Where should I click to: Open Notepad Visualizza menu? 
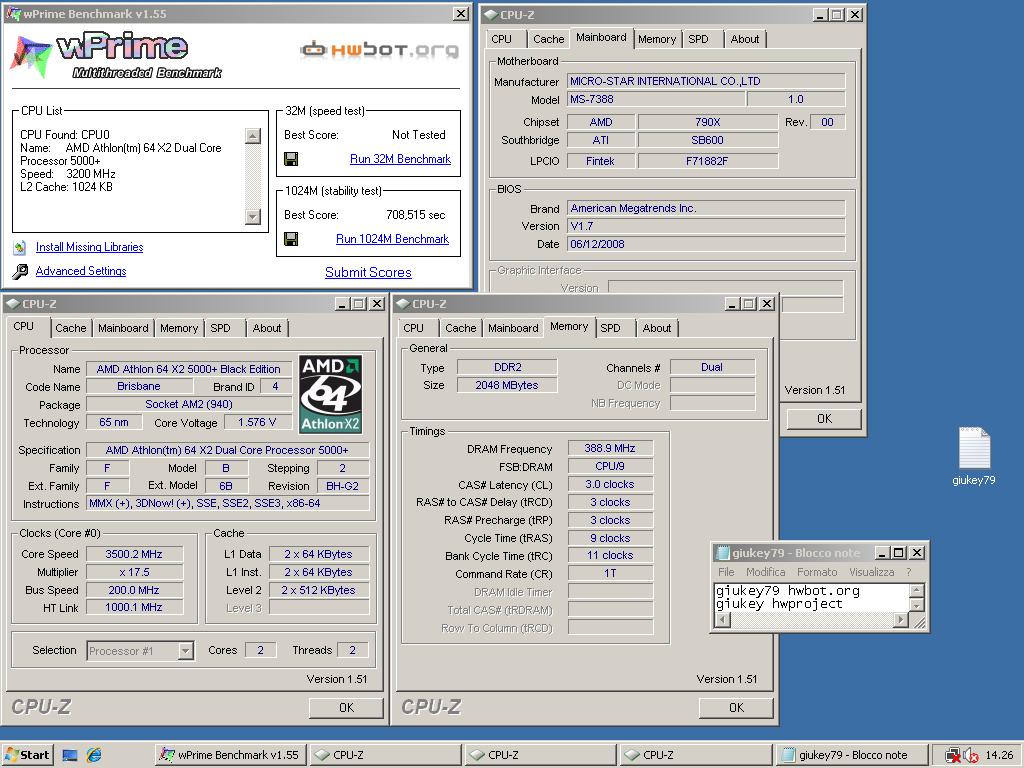871,571
